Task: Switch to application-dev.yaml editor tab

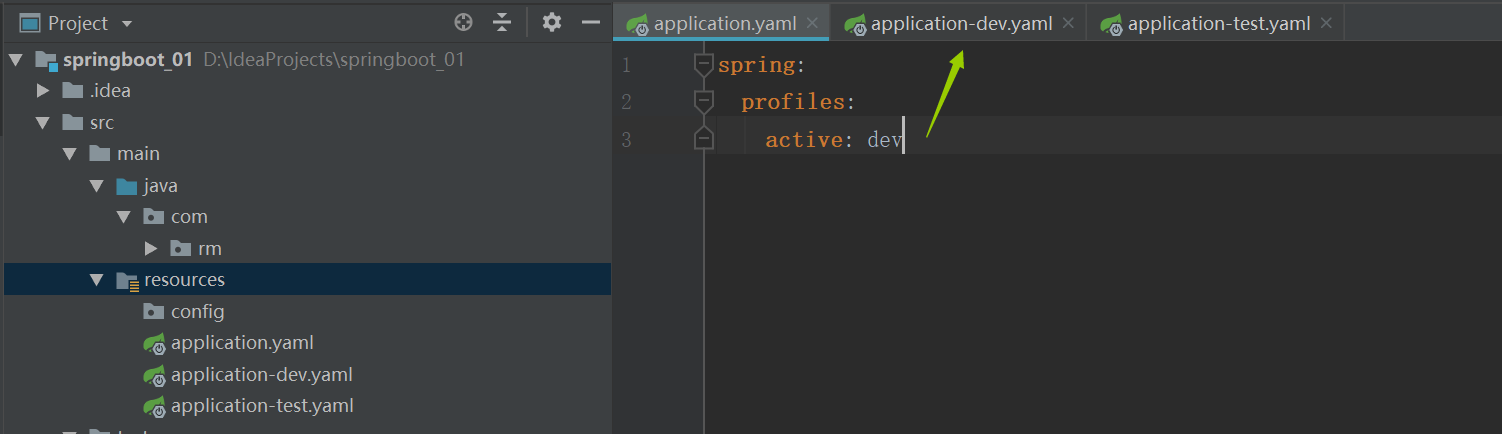Action: [x=958, y=23]
